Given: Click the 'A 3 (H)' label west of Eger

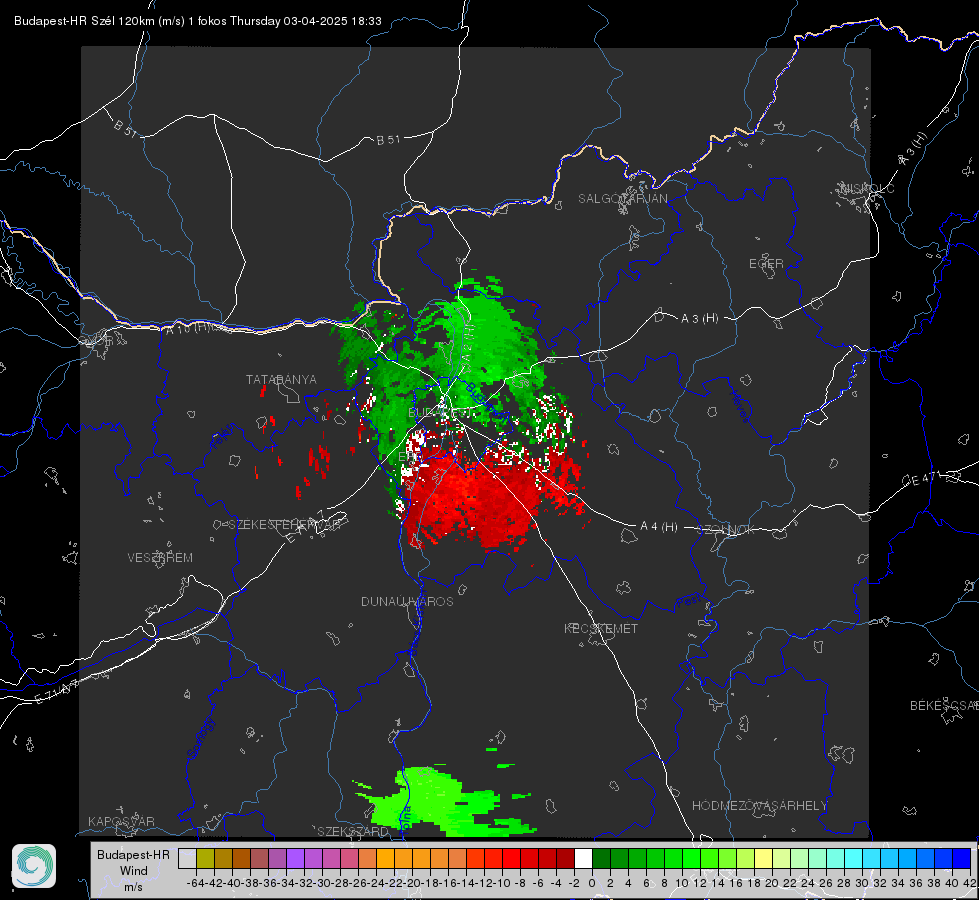Looking at the screenshot, I should click(x=699, y=319).
